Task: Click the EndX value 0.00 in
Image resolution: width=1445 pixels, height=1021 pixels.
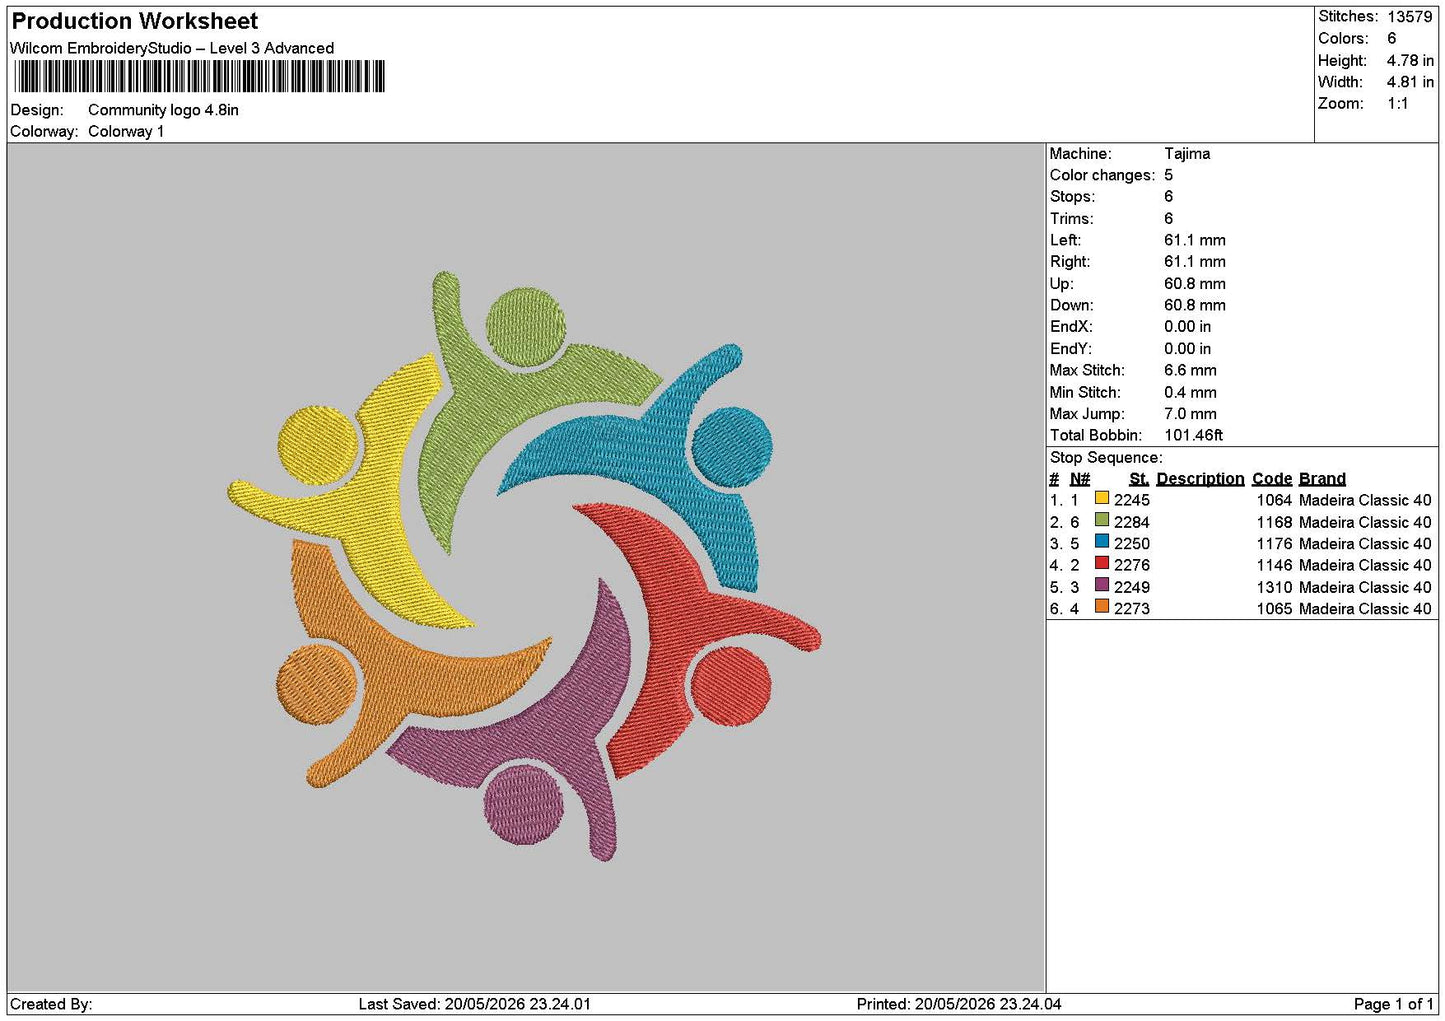Action: point(1187,327)
